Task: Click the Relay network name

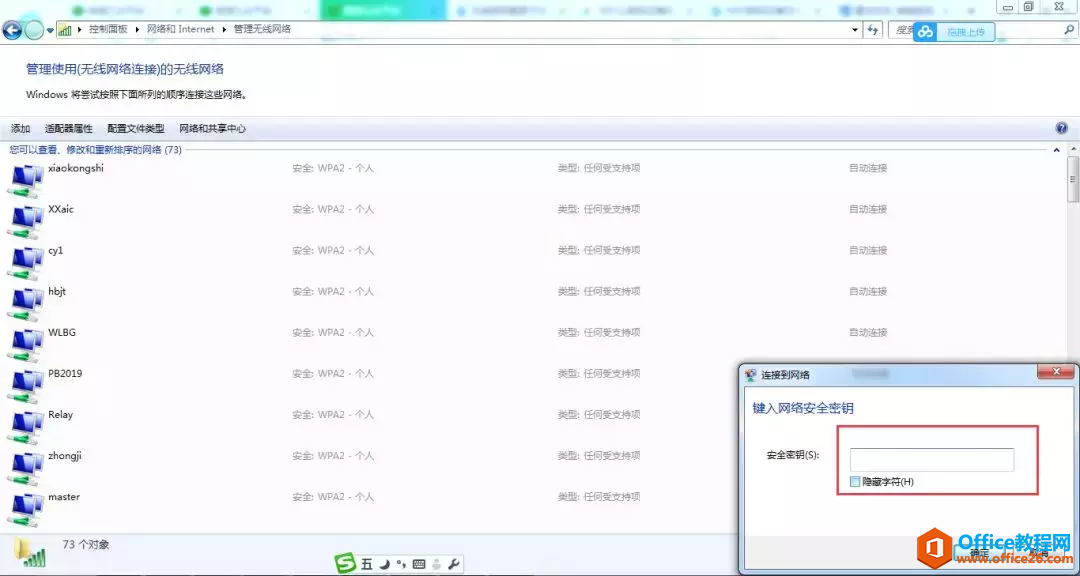Action: pos(61,415)
